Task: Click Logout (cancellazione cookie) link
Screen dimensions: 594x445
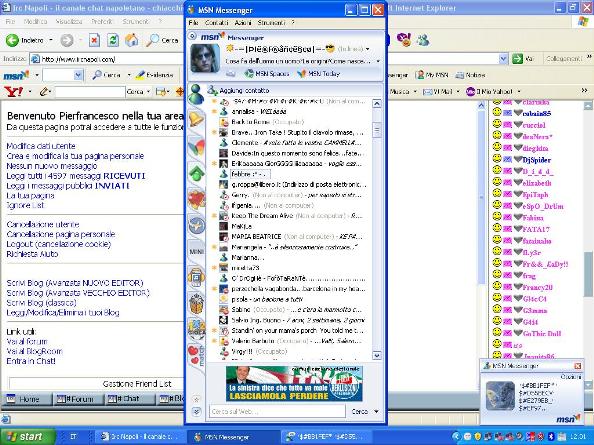Action: 59,244
